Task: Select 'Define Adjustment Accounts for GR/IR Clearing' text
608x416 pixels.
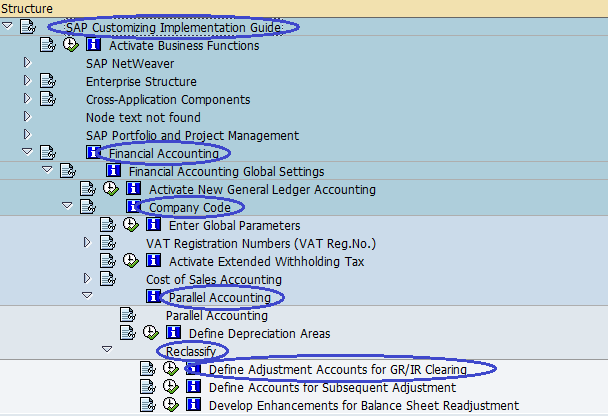Action: tap(338, 369)
